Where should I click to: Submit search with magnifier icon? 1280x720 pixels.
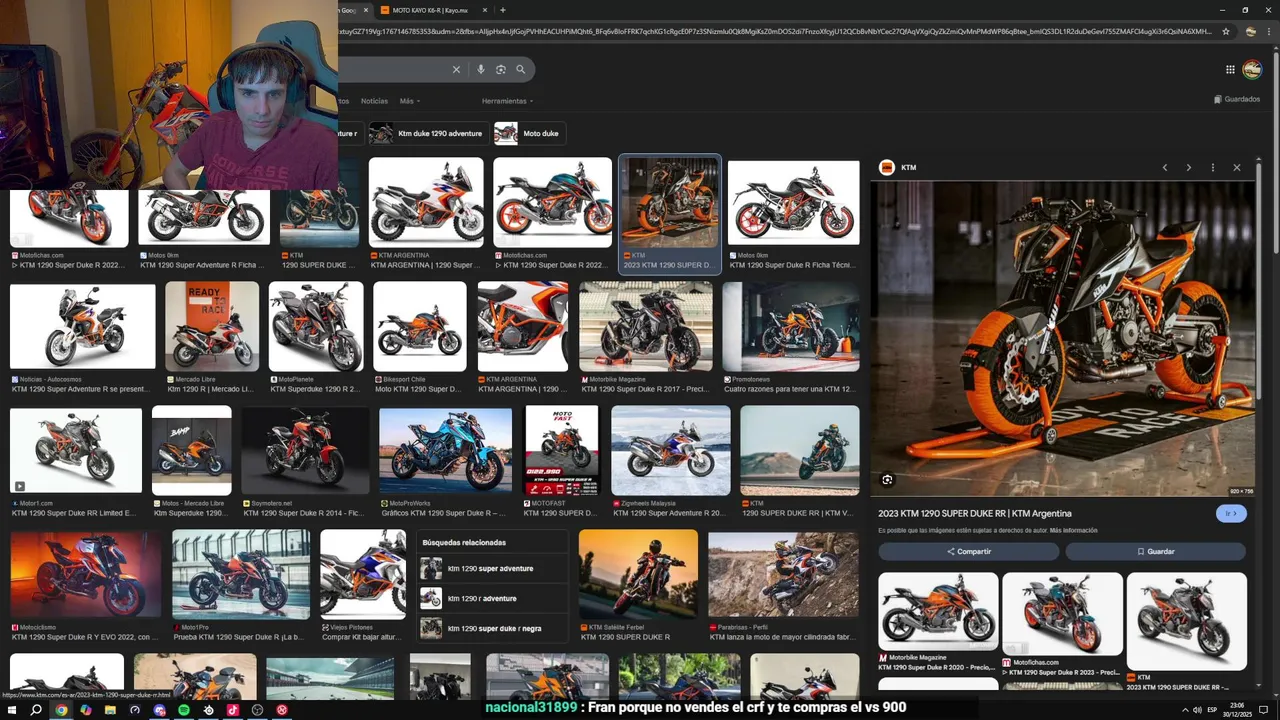click(x=521, y=69)
